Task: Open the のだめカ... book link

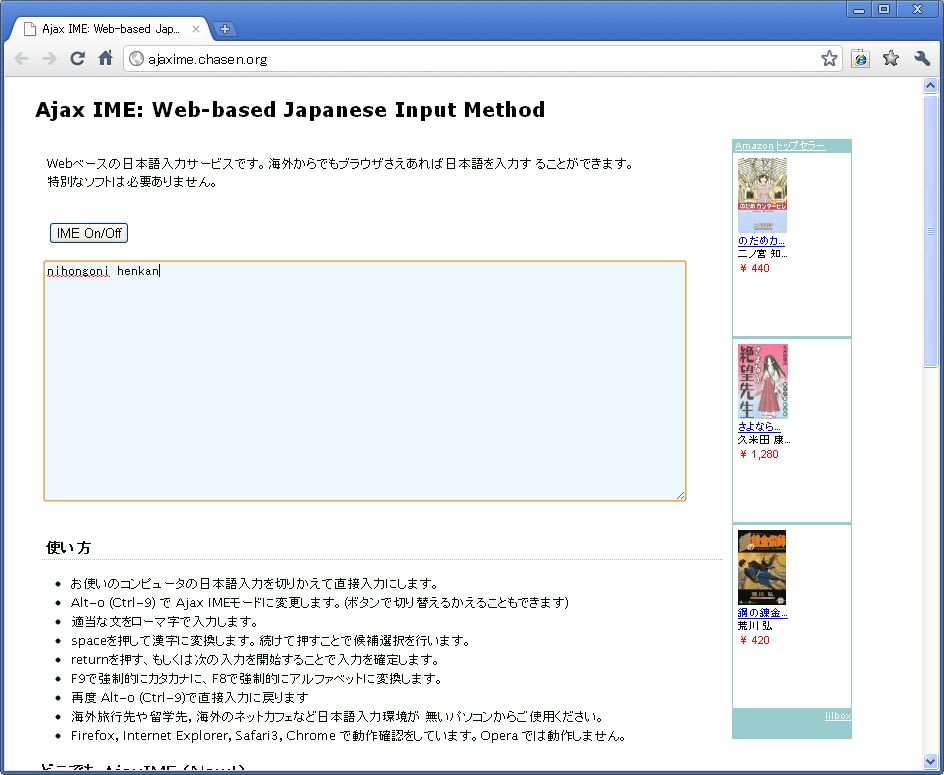Action: 761,241
